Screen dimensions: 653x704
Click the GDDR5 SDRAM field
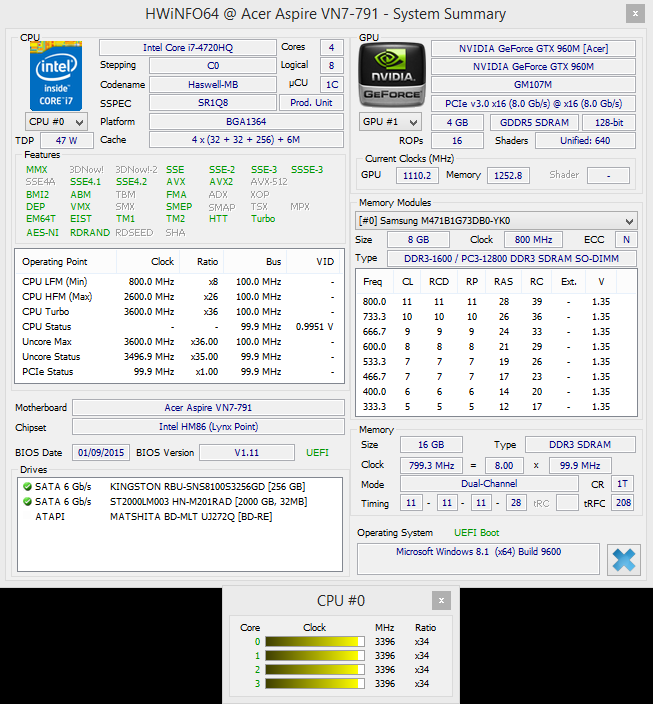click(x=534, y=123)
